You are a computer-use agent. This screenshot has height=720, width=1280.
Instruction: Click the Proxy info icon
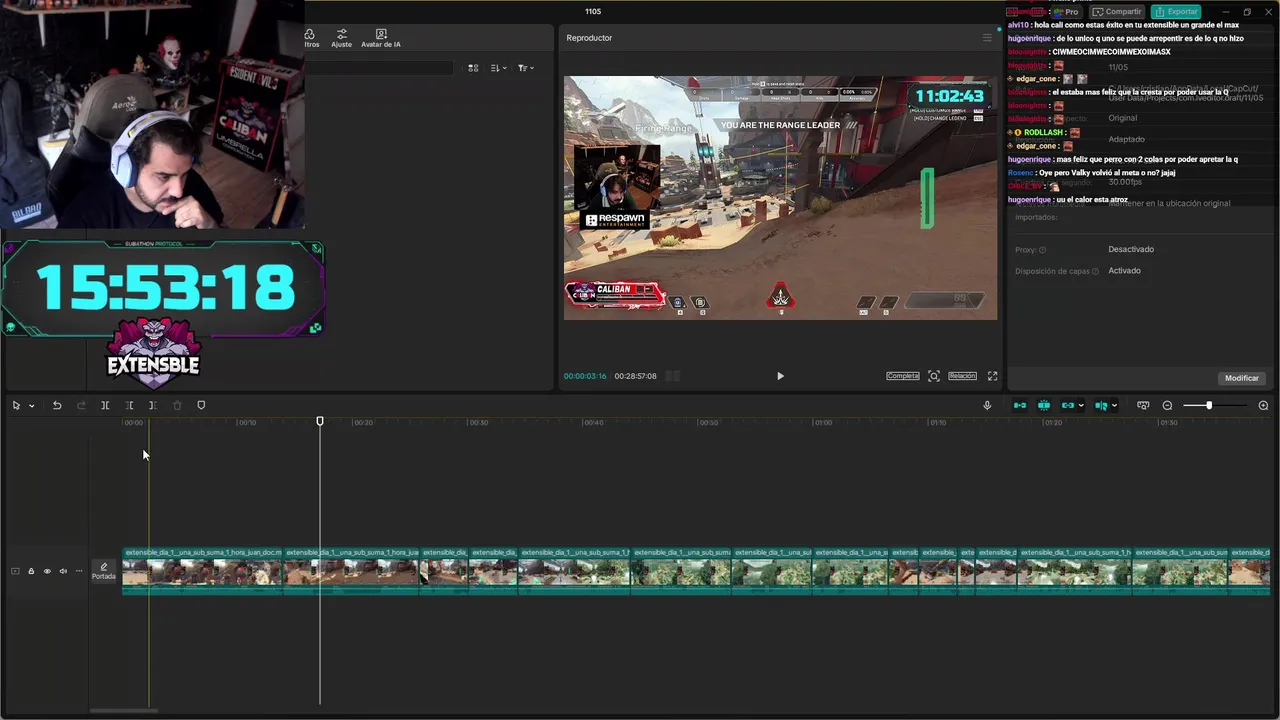(1042, 250)
